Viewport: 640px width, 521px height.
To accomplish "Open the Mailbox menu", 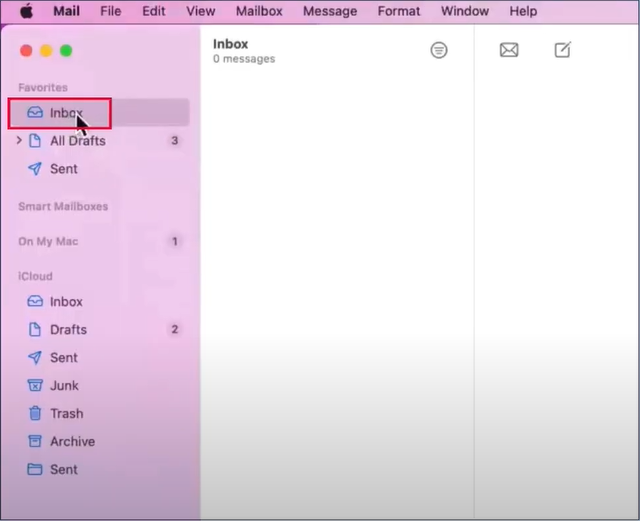I will [x=259, y=11].
